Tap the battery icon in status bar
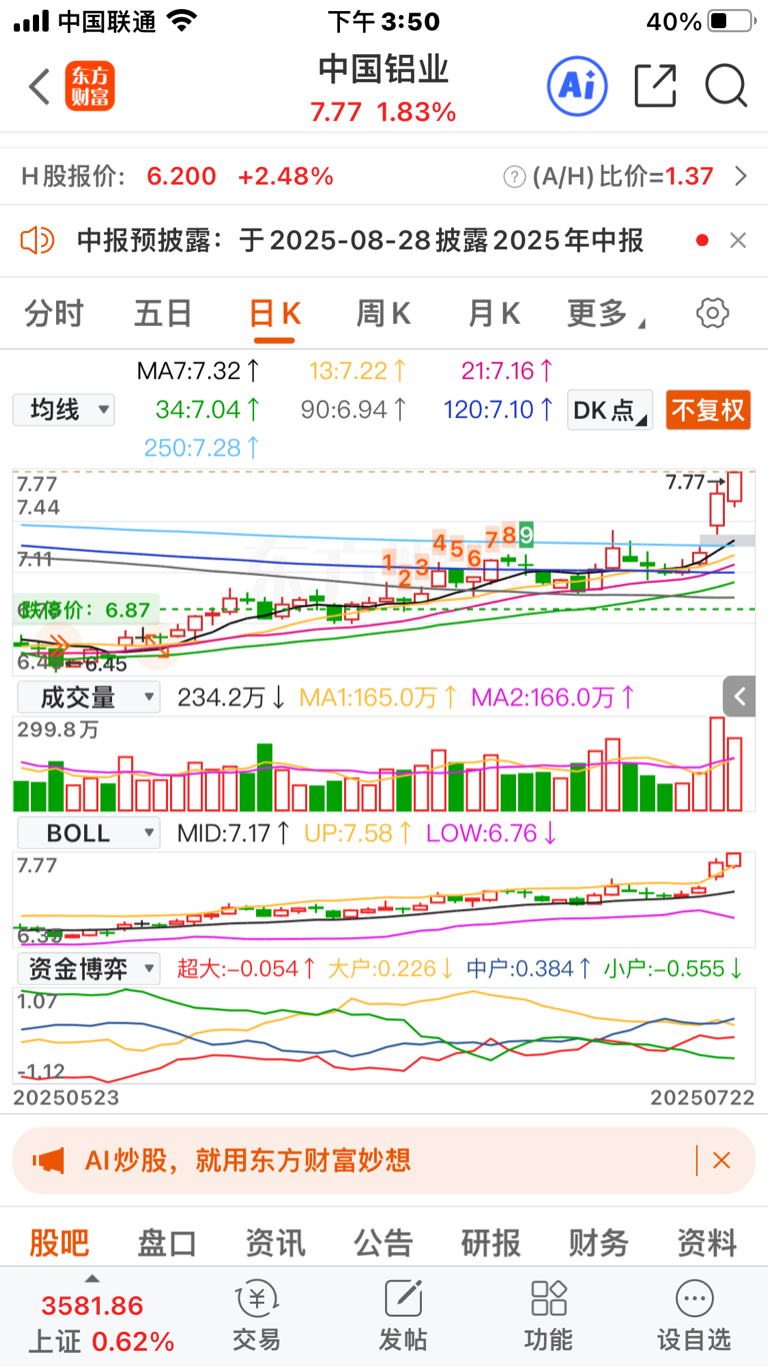 point(732,21)
